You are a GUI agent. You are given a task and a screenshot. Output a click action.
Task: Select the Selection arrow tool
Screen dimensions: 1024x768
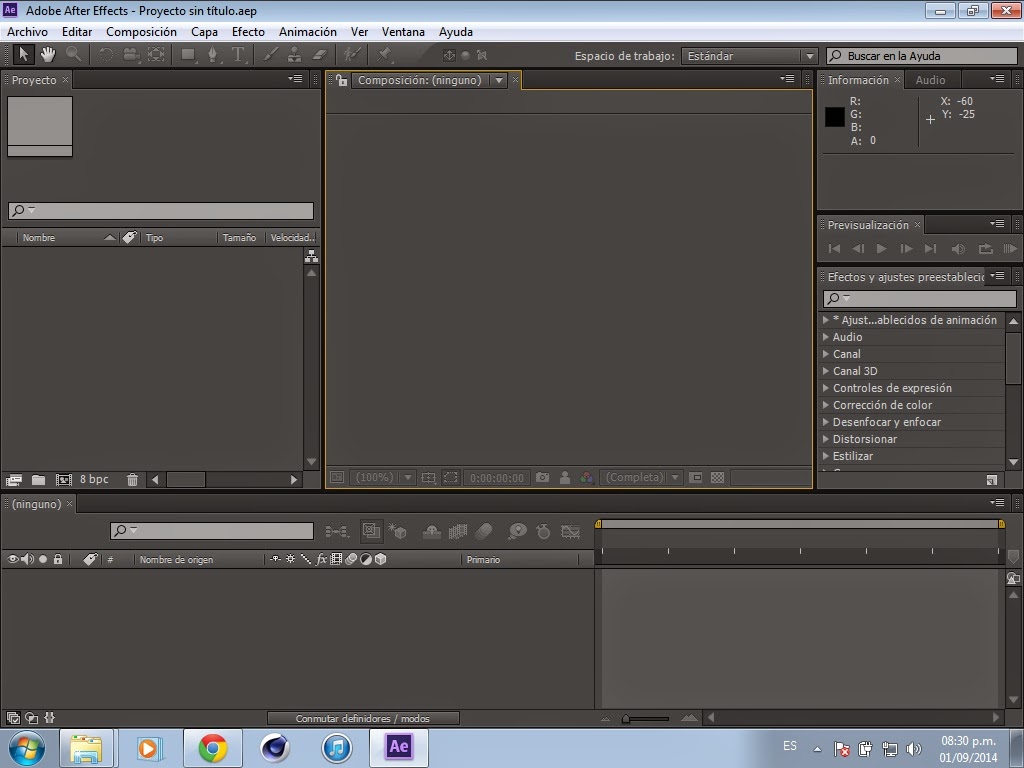[x=24, y=55]
